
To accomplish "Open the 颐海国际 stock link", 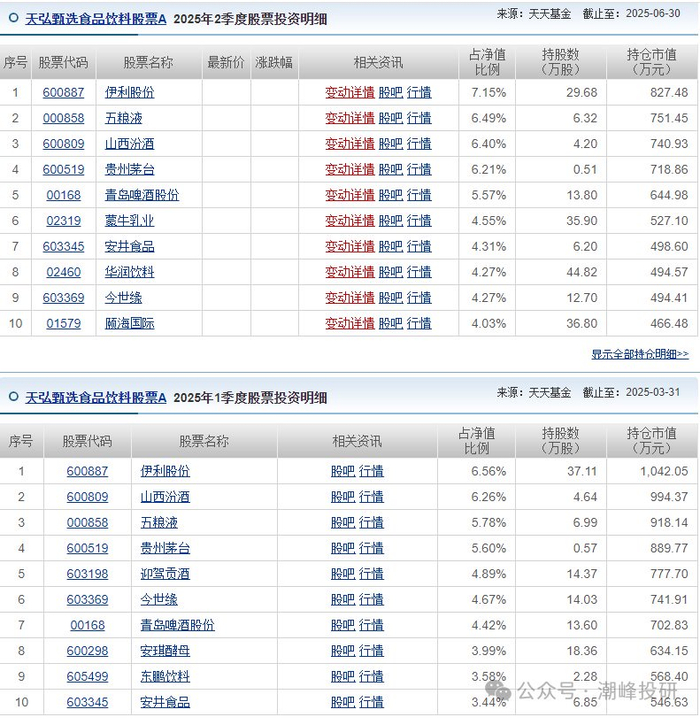I will point(129,324).
